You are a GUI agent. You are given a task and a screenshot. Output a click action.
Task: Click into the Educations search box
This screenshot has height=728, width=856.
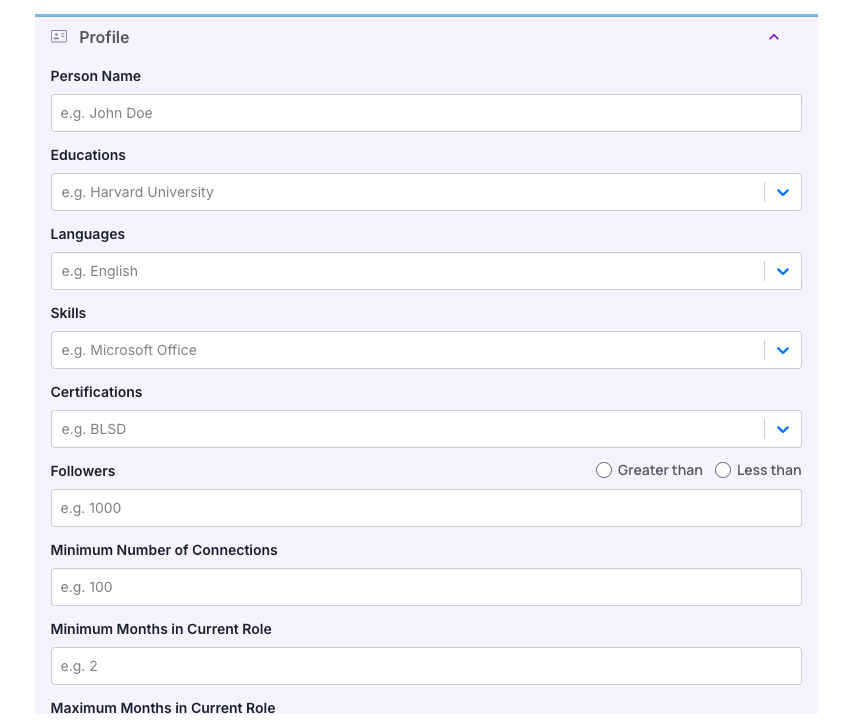(406, 192)
